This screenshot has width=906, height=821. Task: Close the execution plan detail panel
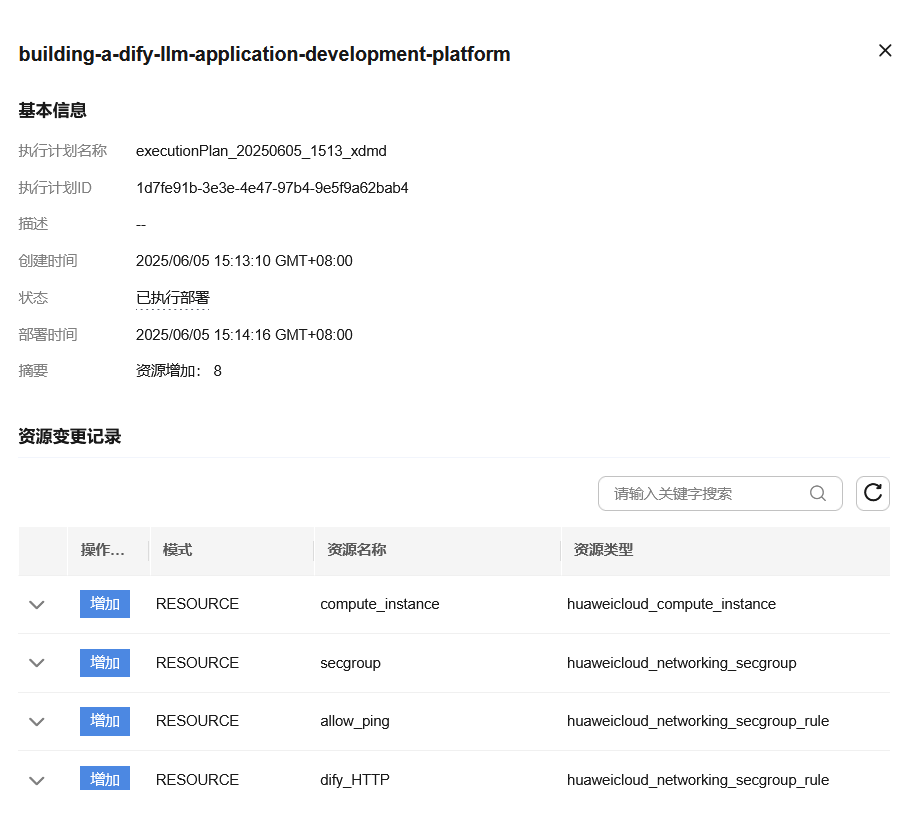(885, 51)
